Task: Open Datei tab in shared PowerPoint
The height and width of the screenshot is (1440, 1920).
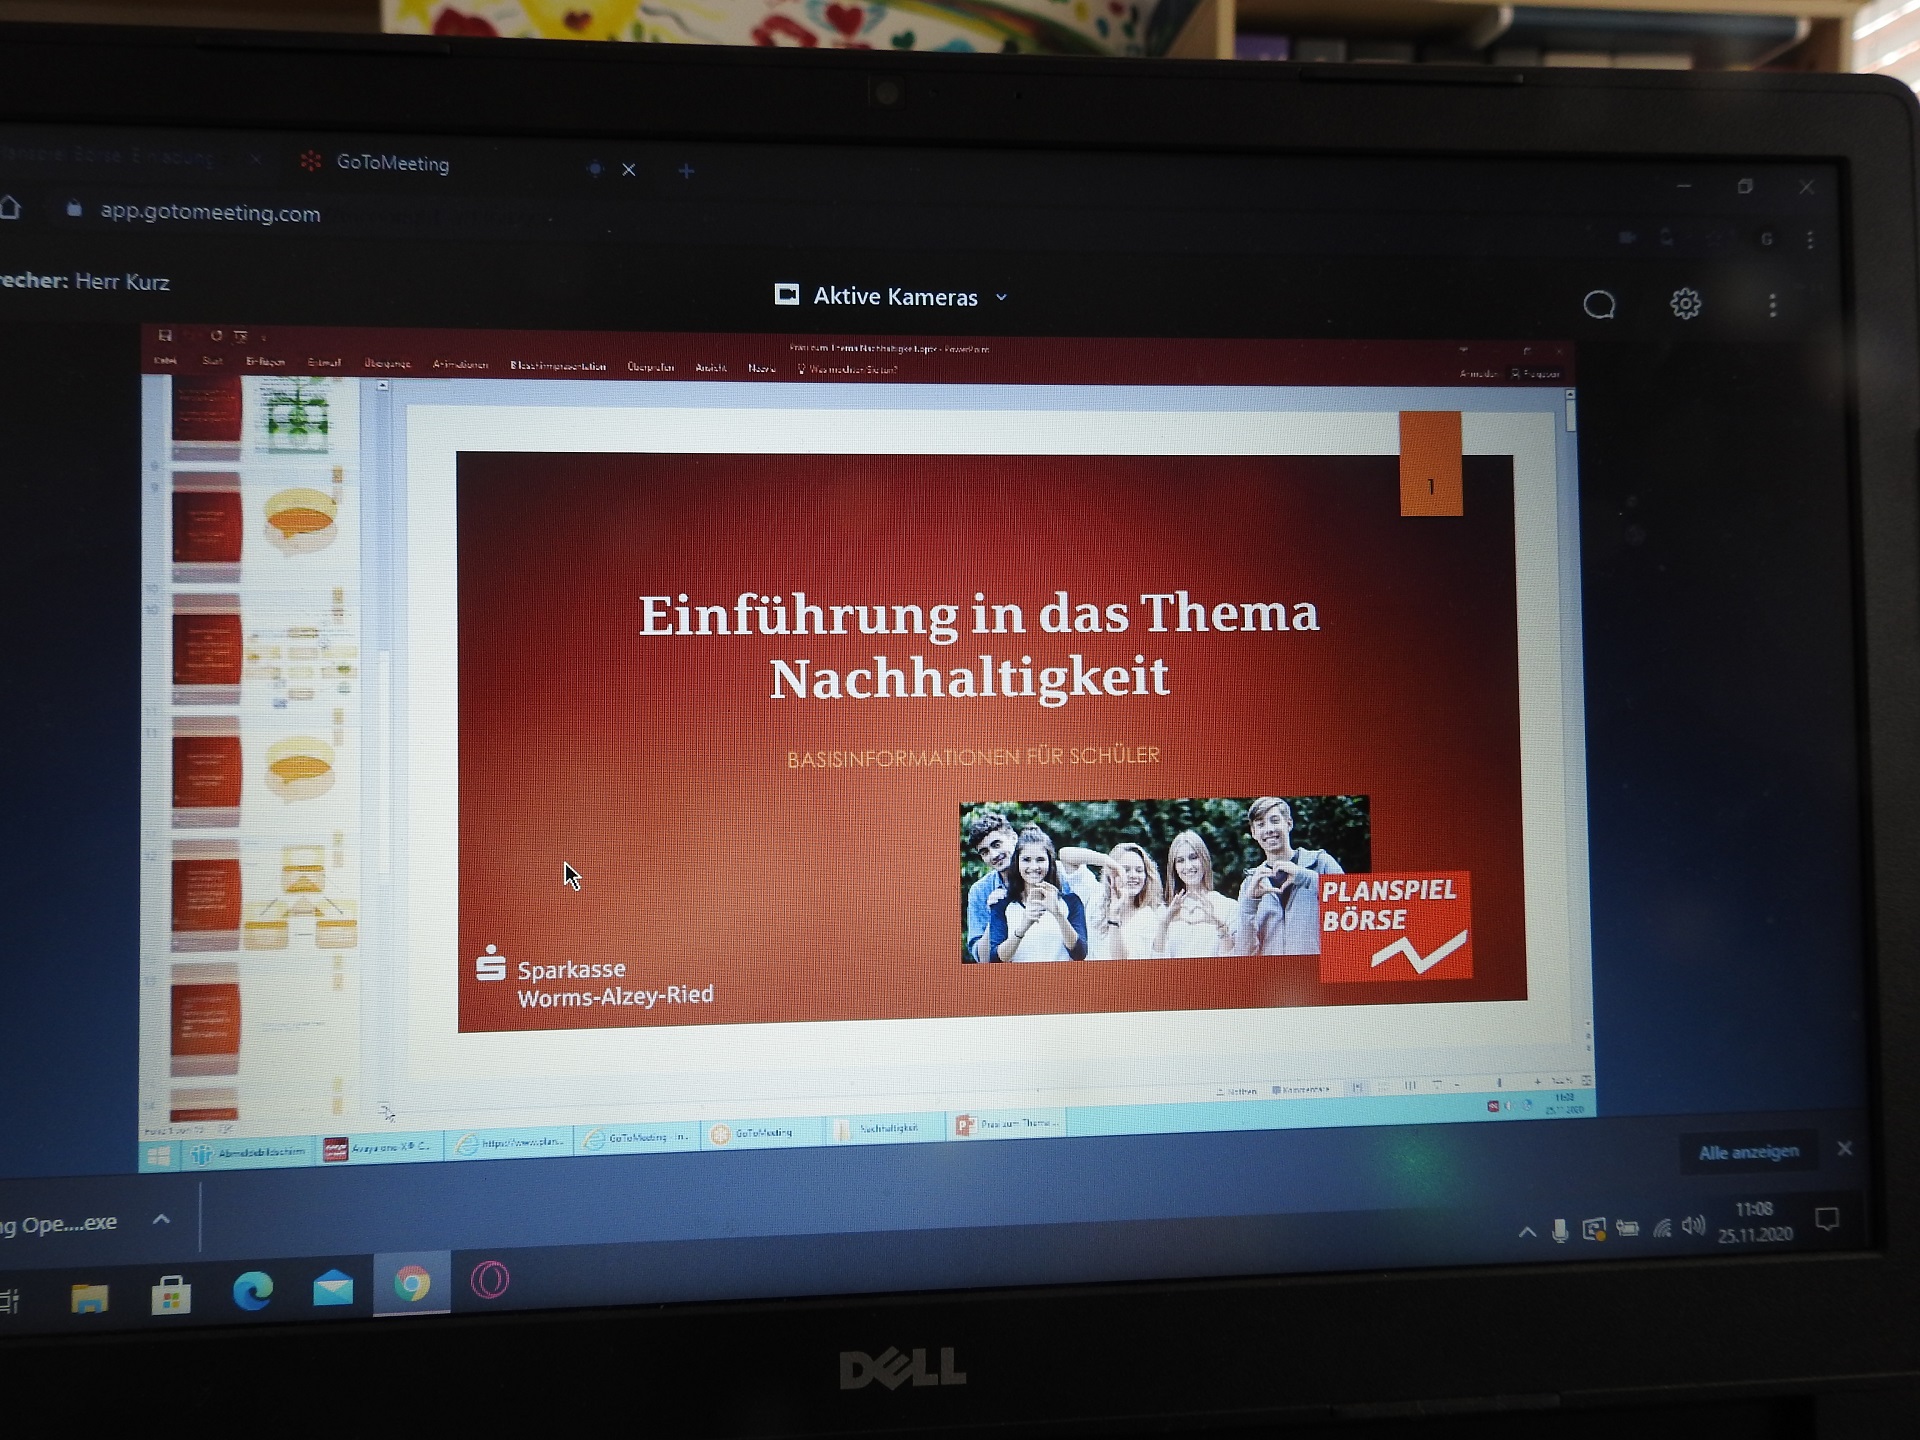Action: (165, 360)
